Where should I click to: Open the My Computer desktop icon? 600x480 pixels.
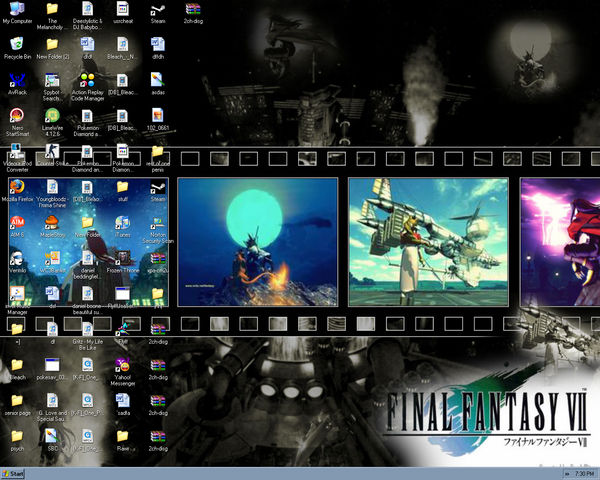tap(17, 12)
